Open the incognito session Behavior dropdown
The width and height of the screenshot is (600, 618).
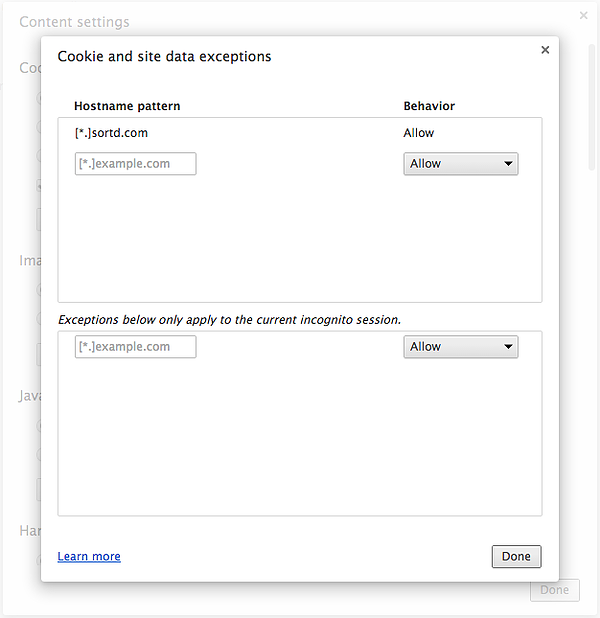point(460,347)
